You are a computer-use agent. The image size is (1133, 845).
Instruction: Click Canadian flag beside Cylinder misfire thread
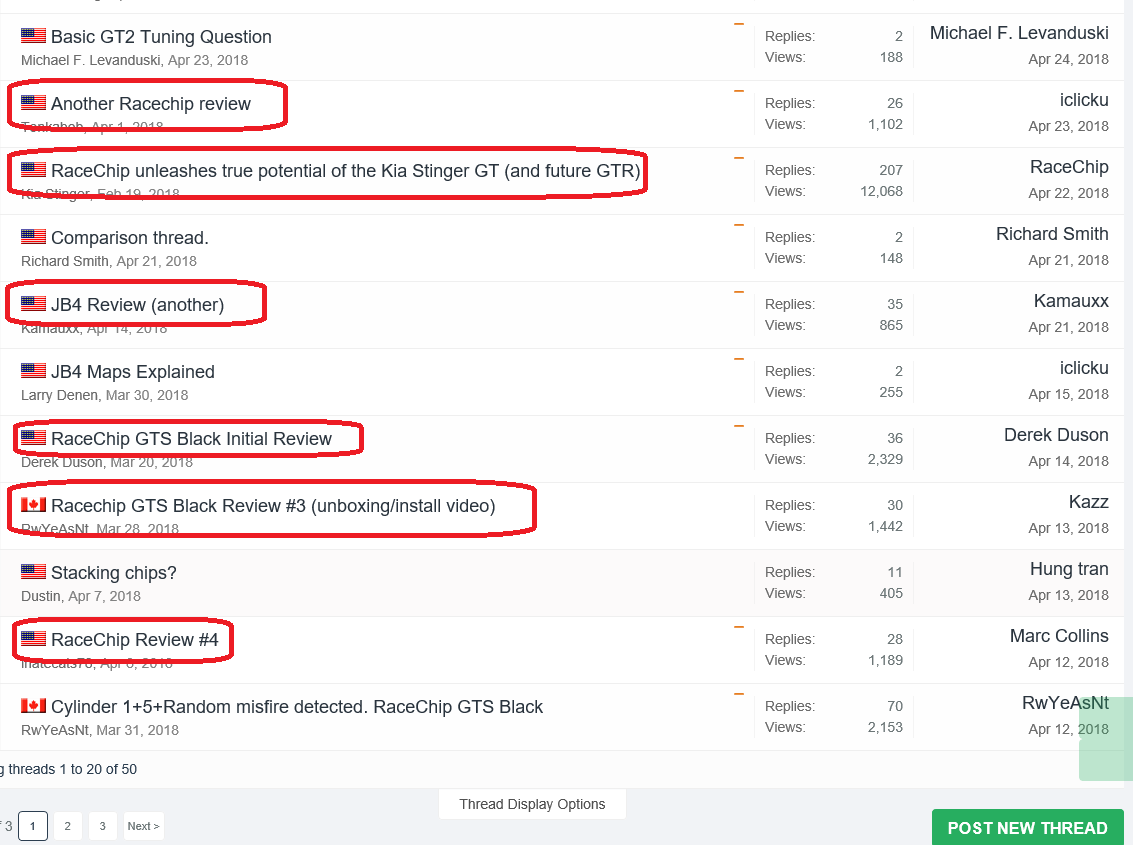point(33,706)
